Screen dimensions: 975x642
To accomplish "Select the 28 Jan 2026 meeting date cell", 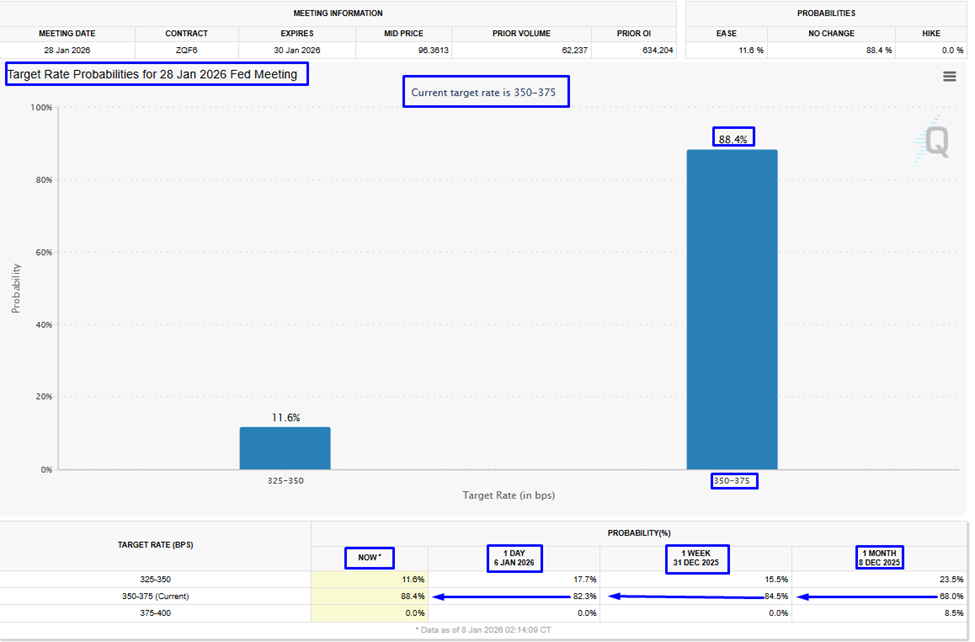I will 67,49.
